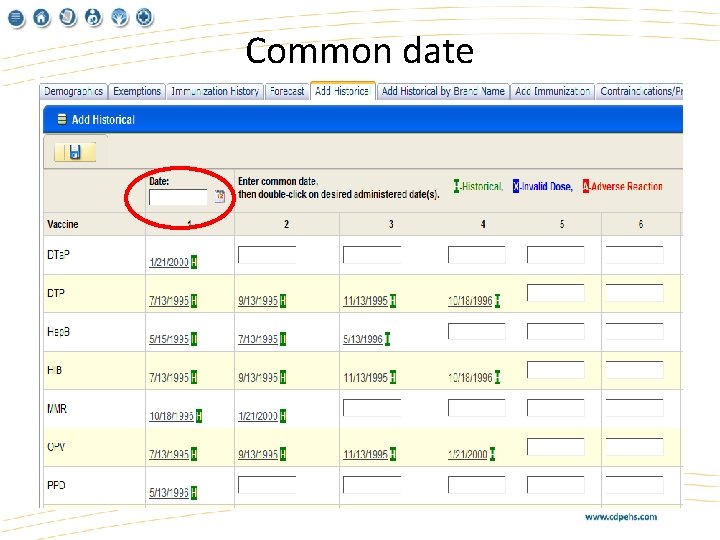This screenshot has height=540, width=720.
Task: Click MMR dose 3 date field
Action: click(x=372, y=408)
